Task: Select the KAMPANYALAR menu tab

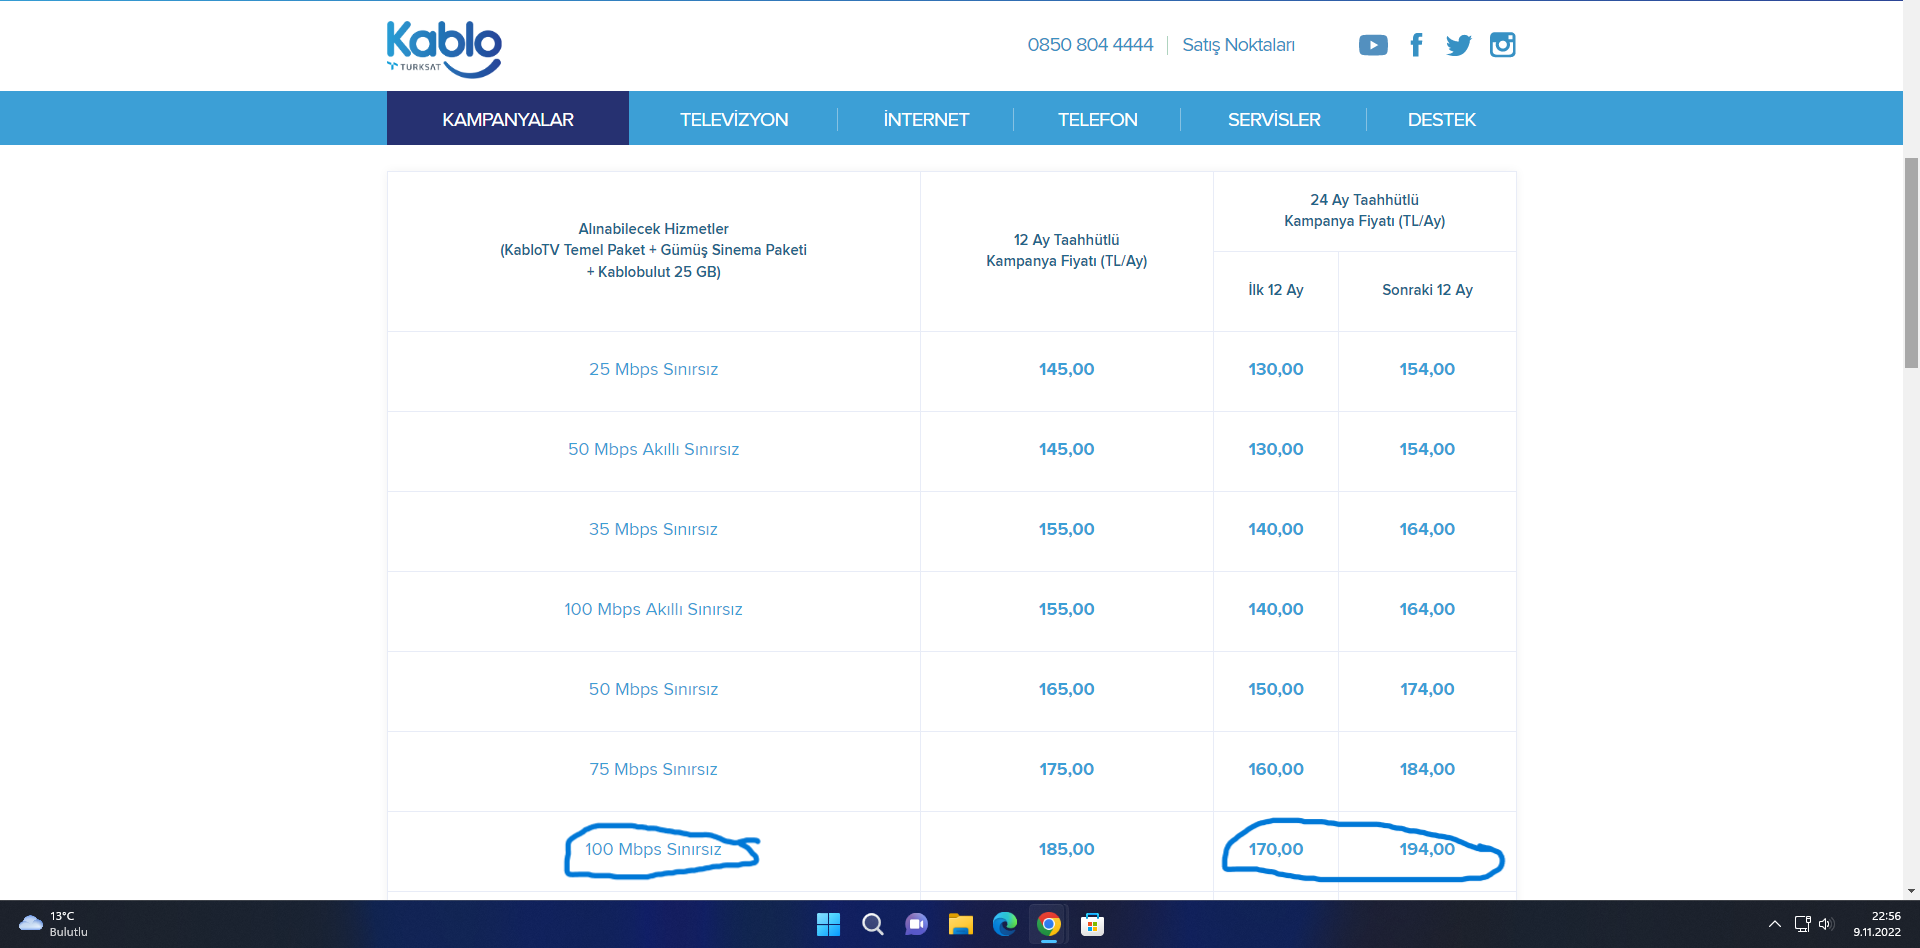Action: coord(508,119)
